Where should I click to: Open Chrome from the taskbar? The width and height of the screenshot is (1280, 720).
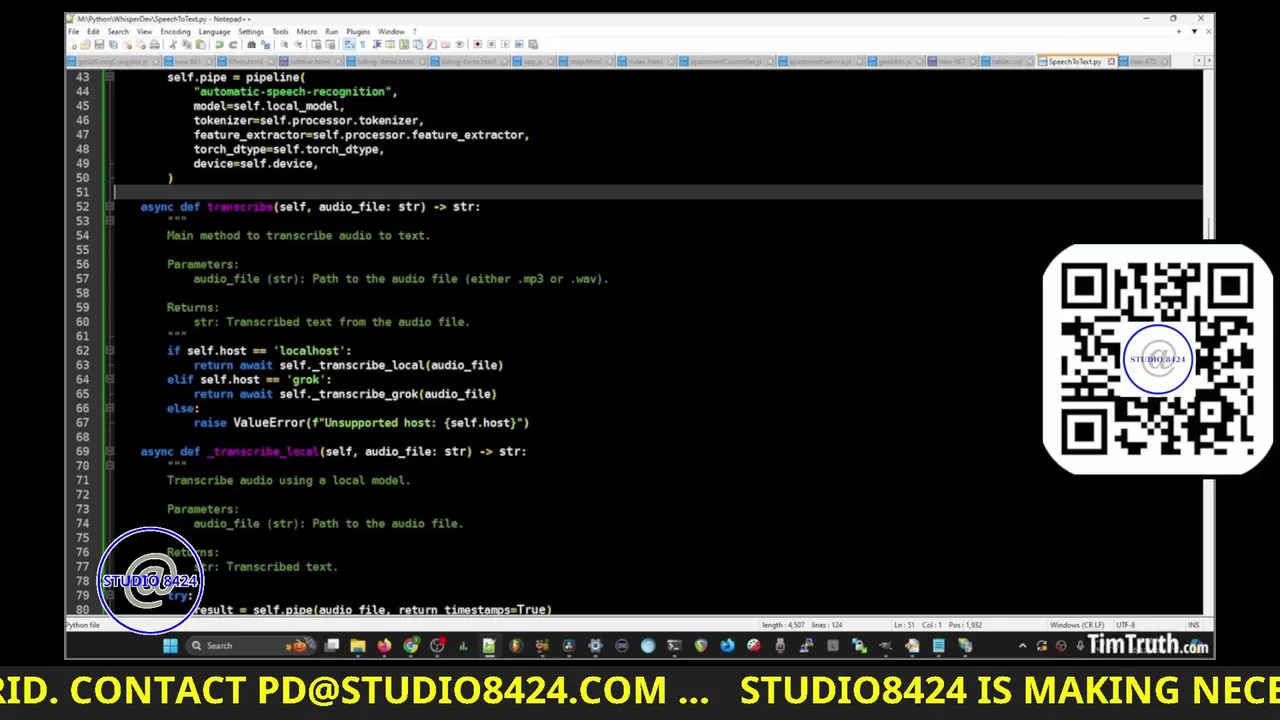pyautogui.click(x=411, y=646)
